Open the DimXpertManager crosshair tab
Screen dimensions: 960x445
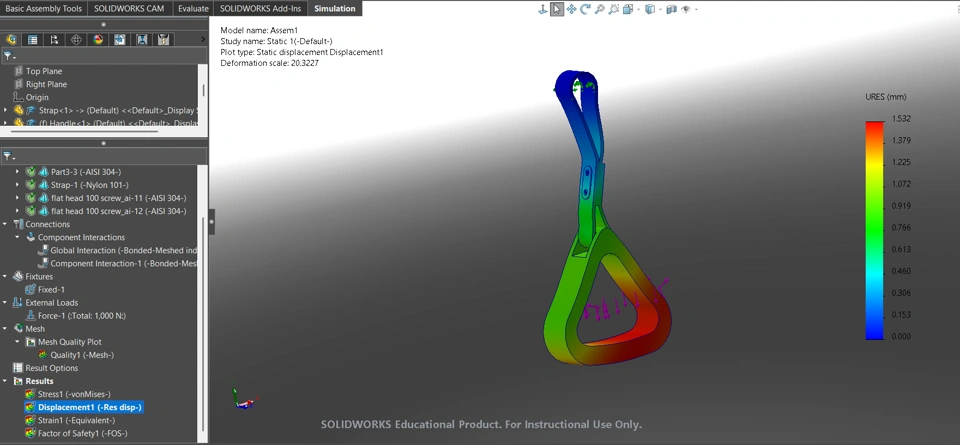[x=76, y=39]
